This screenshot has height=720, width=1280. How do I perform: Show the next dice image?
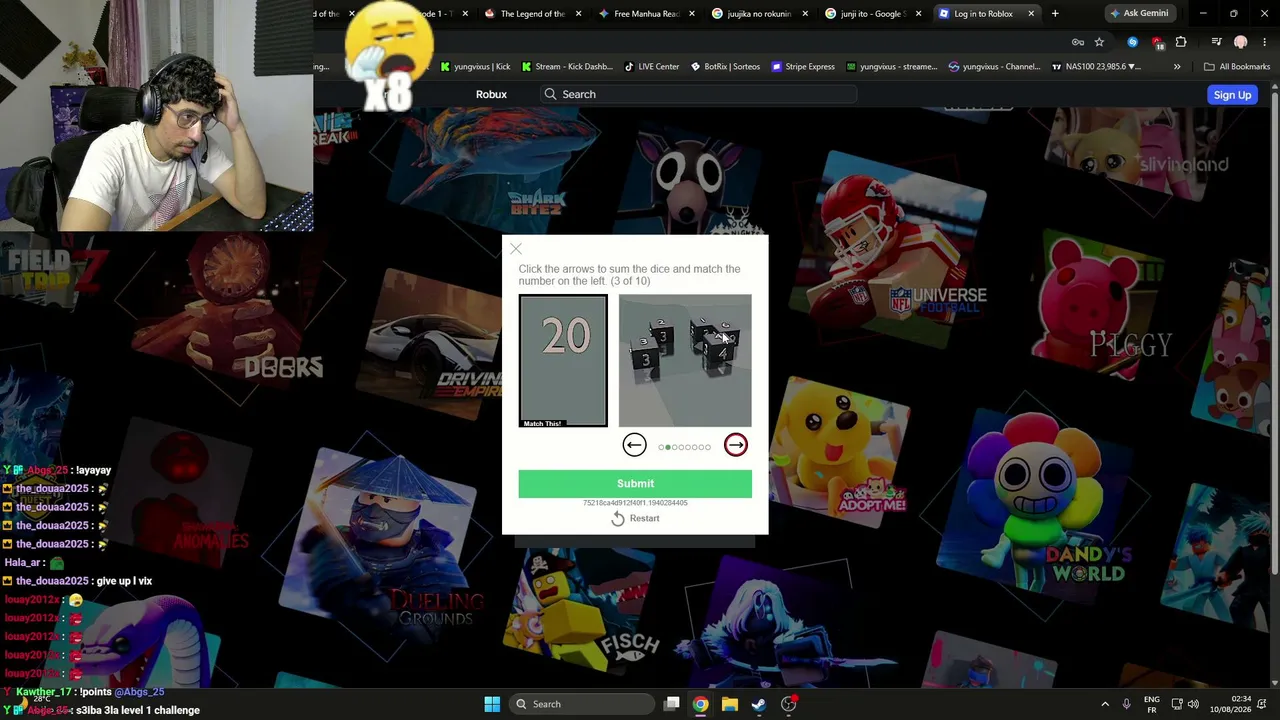(x=736, y=445)
